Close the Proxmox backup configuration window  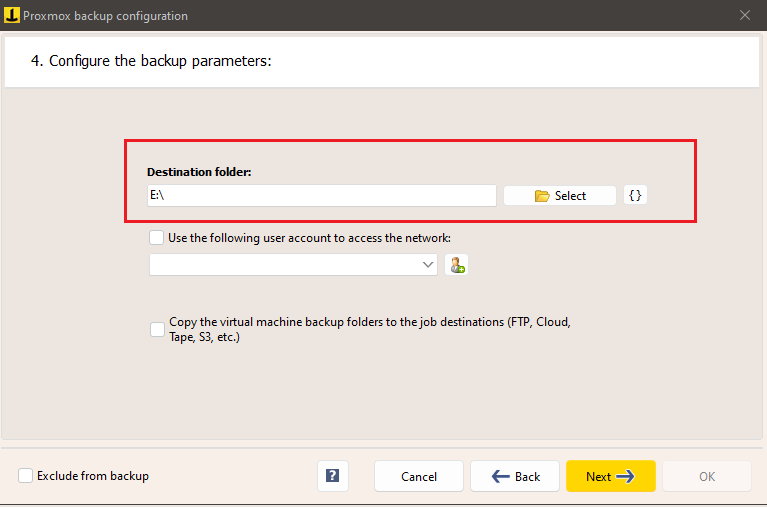coord(744,16)
